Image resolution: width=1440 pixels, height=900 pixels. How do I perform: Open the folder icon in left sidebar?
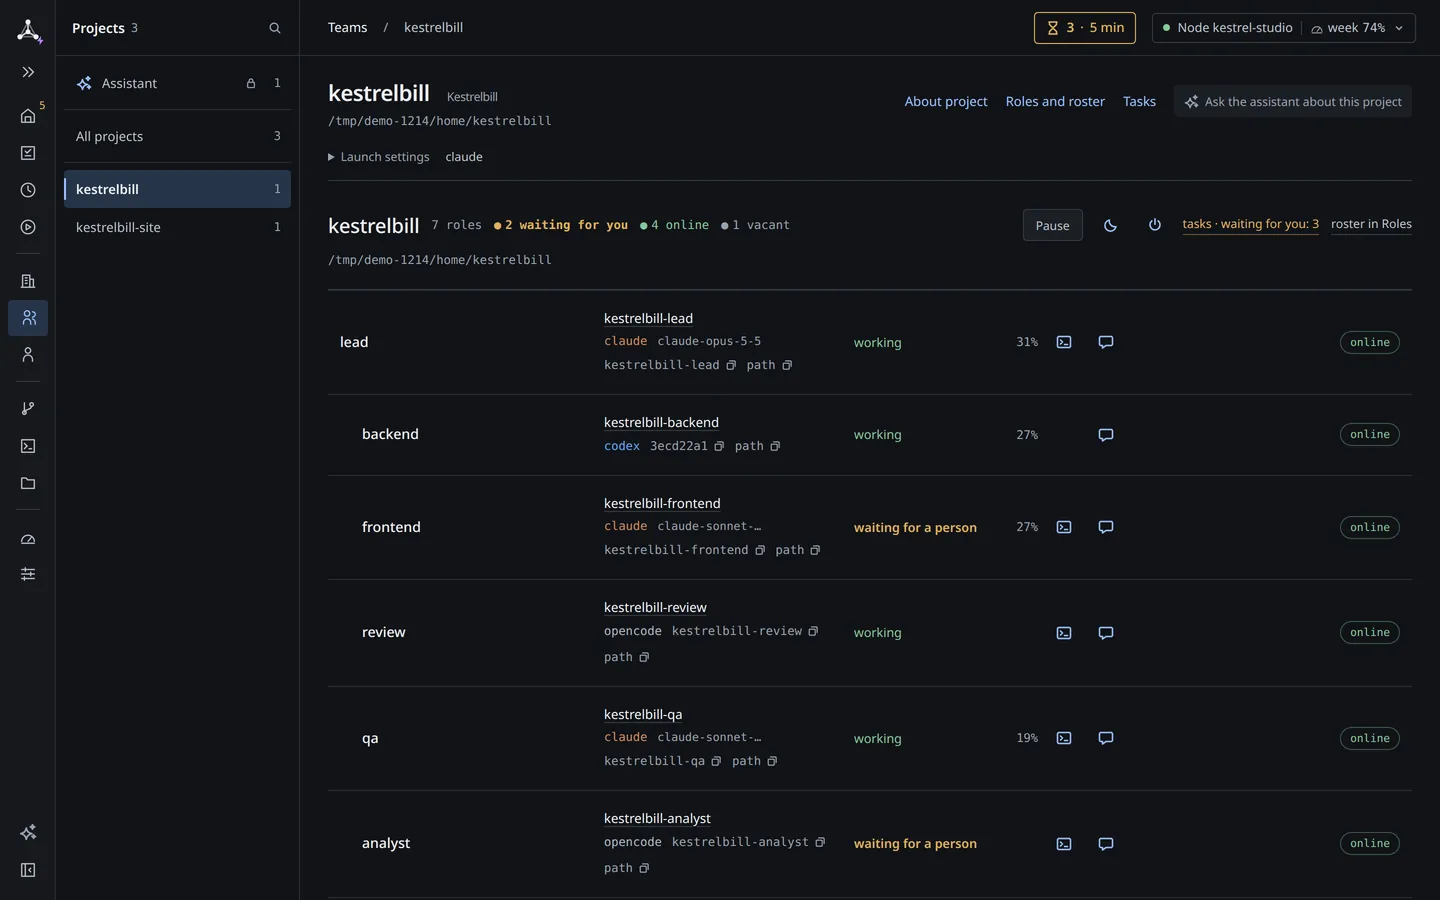click(28, 483)
